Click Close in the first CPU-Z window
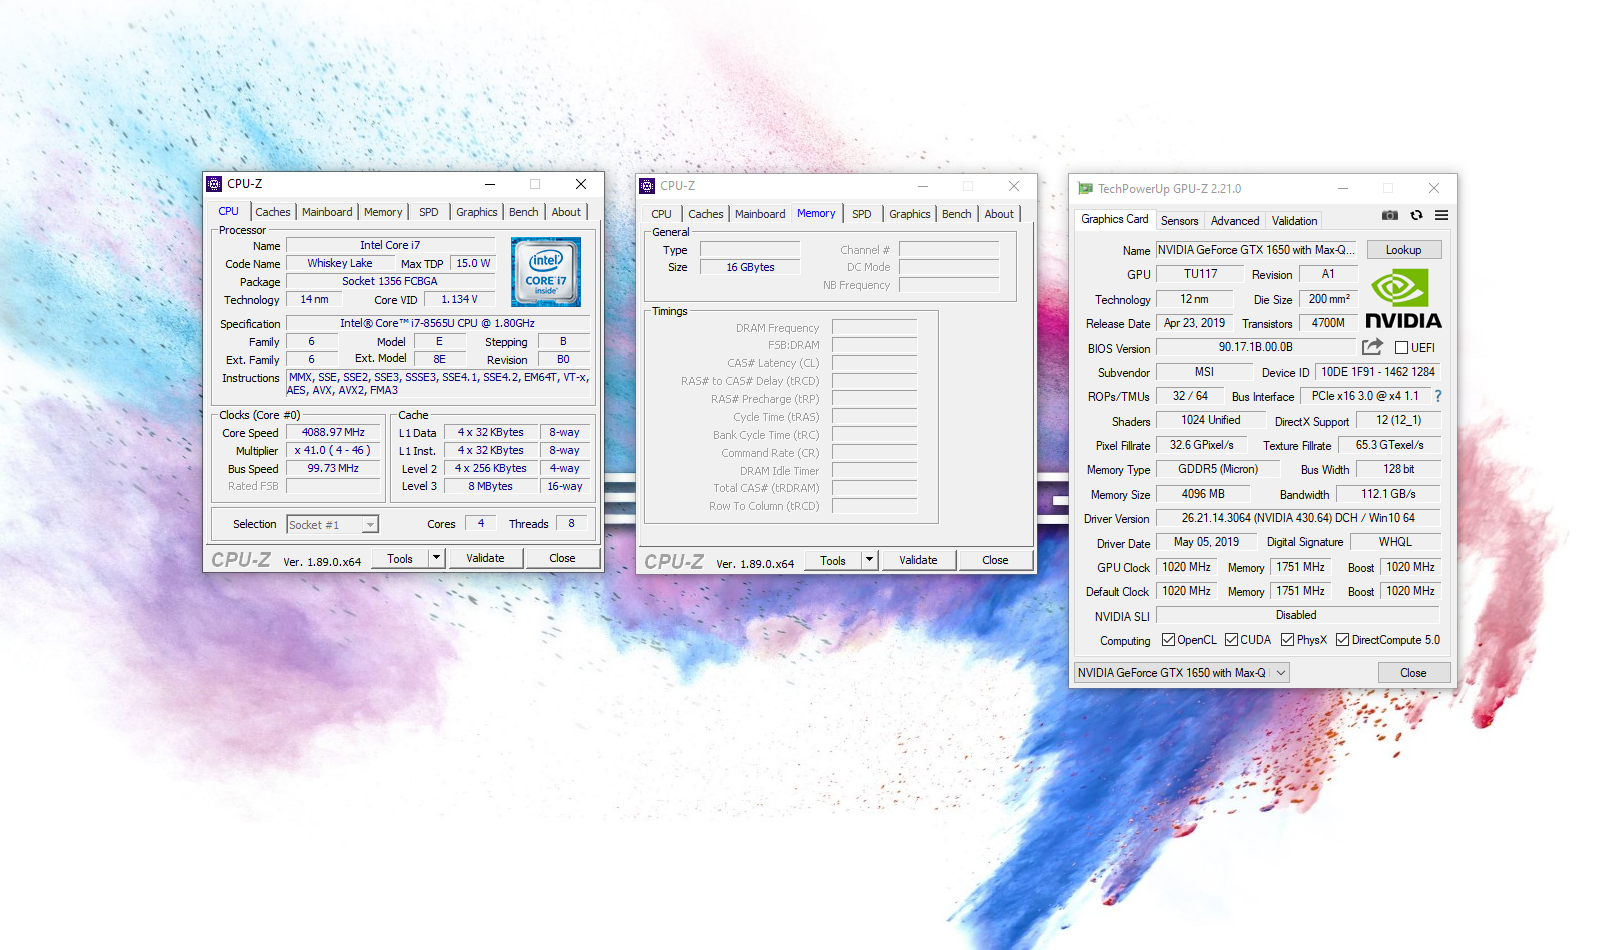Viewport: 1614px width, 950px height. [x=562, y=558]
